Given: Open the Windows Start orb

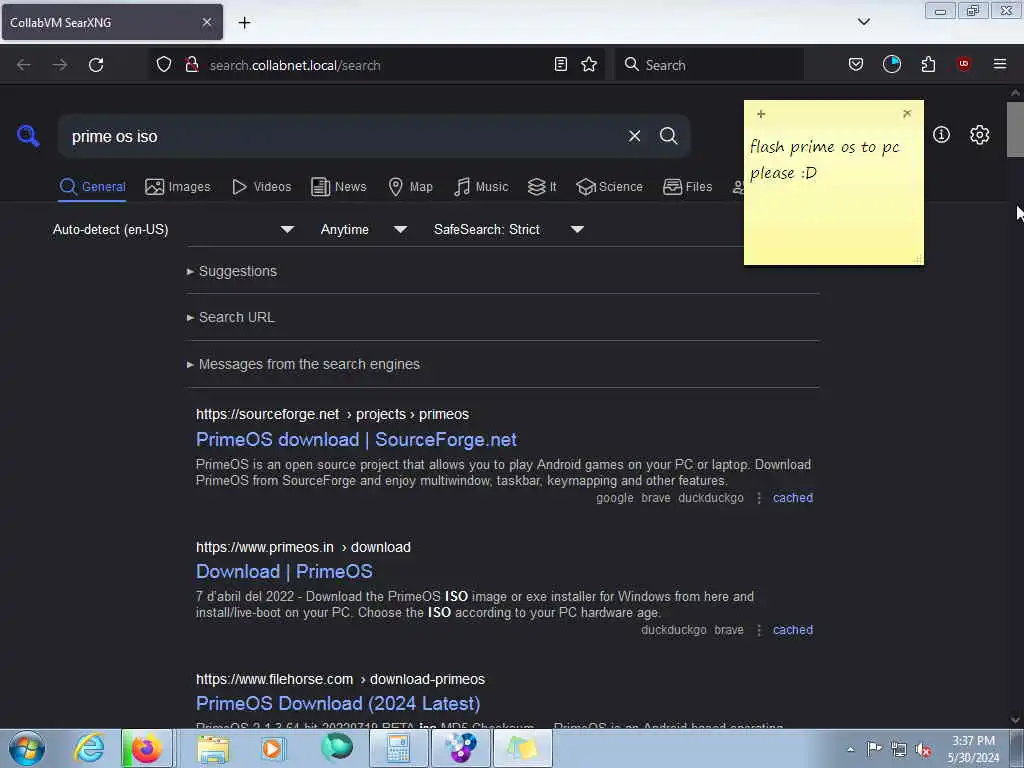Looking at the screenshot, I should (27, 748).
